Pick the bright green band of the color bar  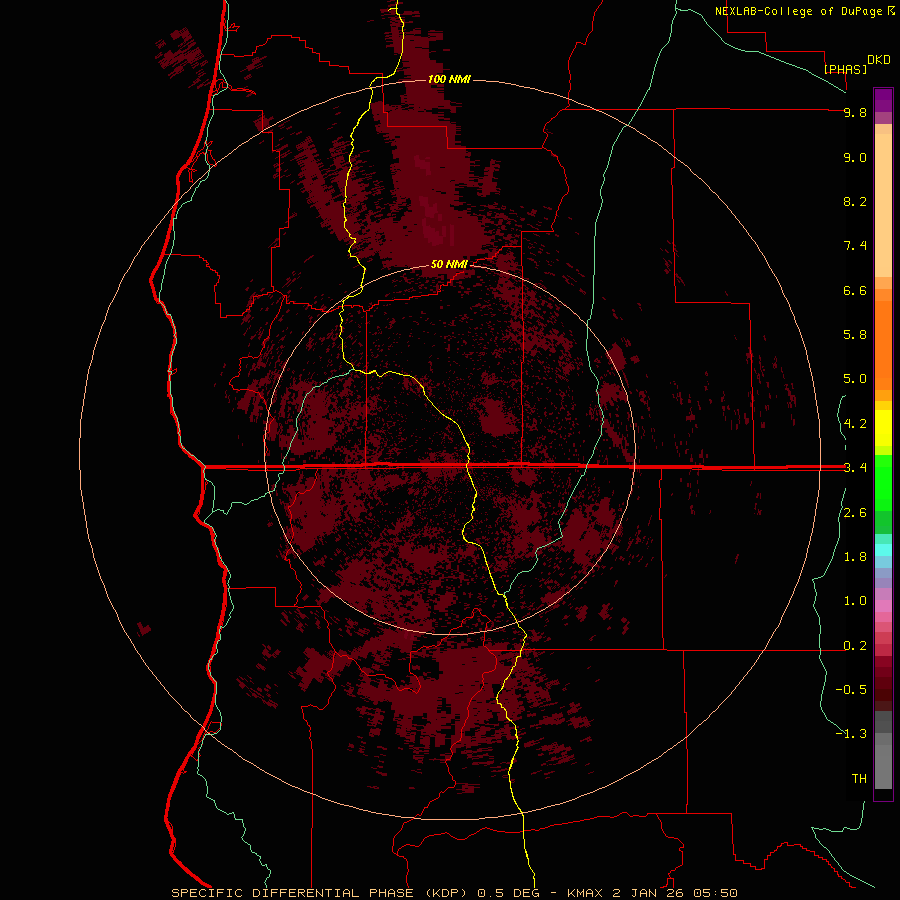883,482
